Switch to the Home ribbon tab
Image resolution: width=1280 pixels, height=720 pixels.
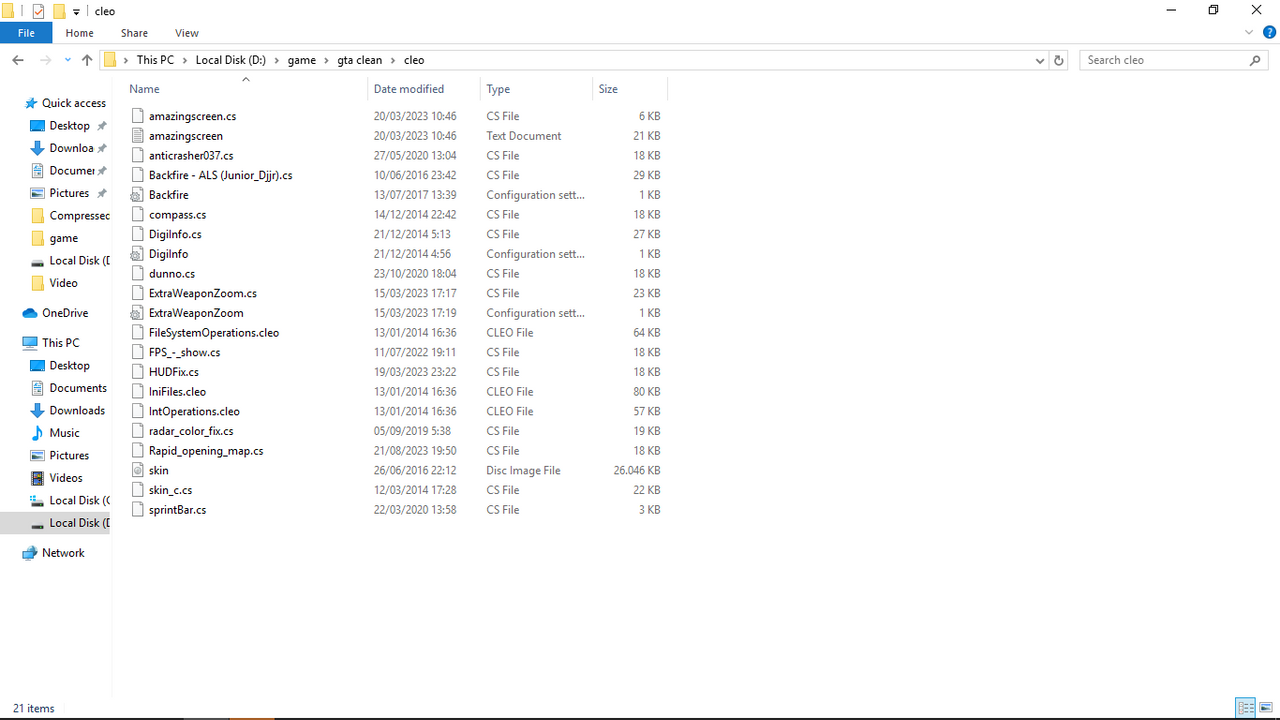80,33
